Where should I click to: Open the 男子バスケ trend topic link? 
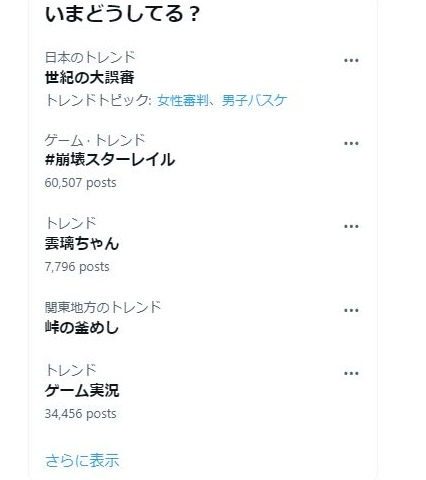pos(254,100)
